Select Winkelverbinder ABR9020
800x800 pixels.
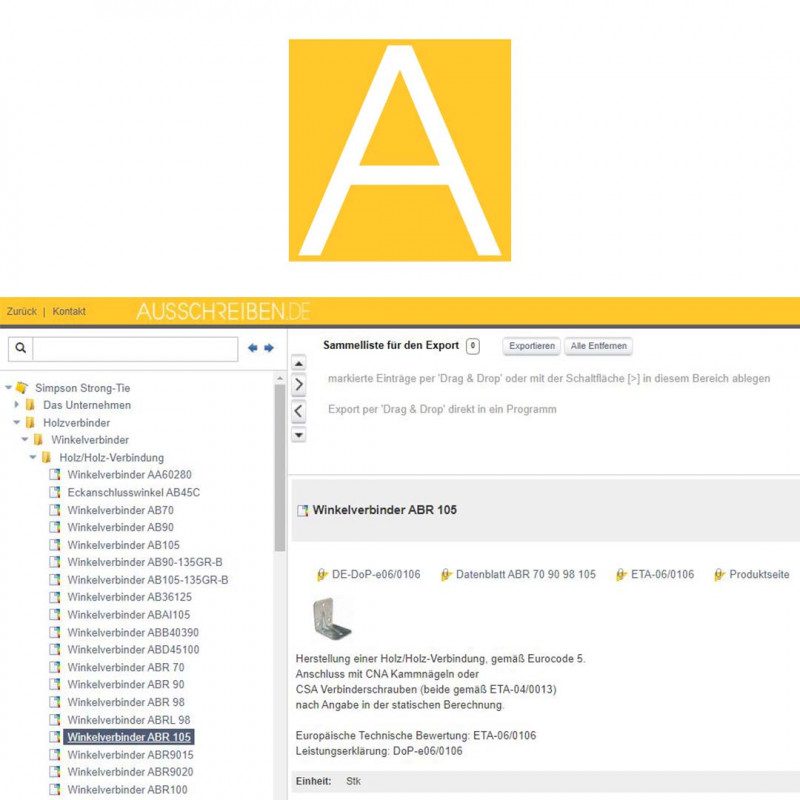(131, 772)
